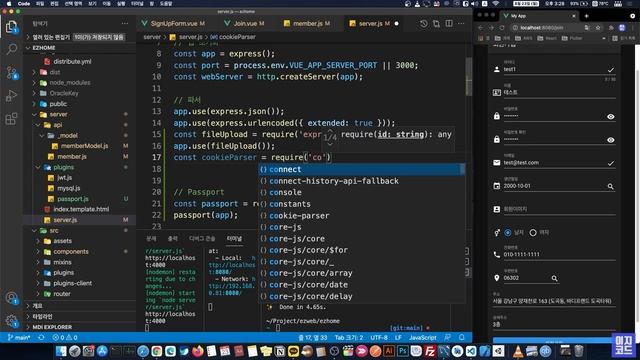Collapse the _model folder
This screenshot has width=640, height=360.
point(79,136)
